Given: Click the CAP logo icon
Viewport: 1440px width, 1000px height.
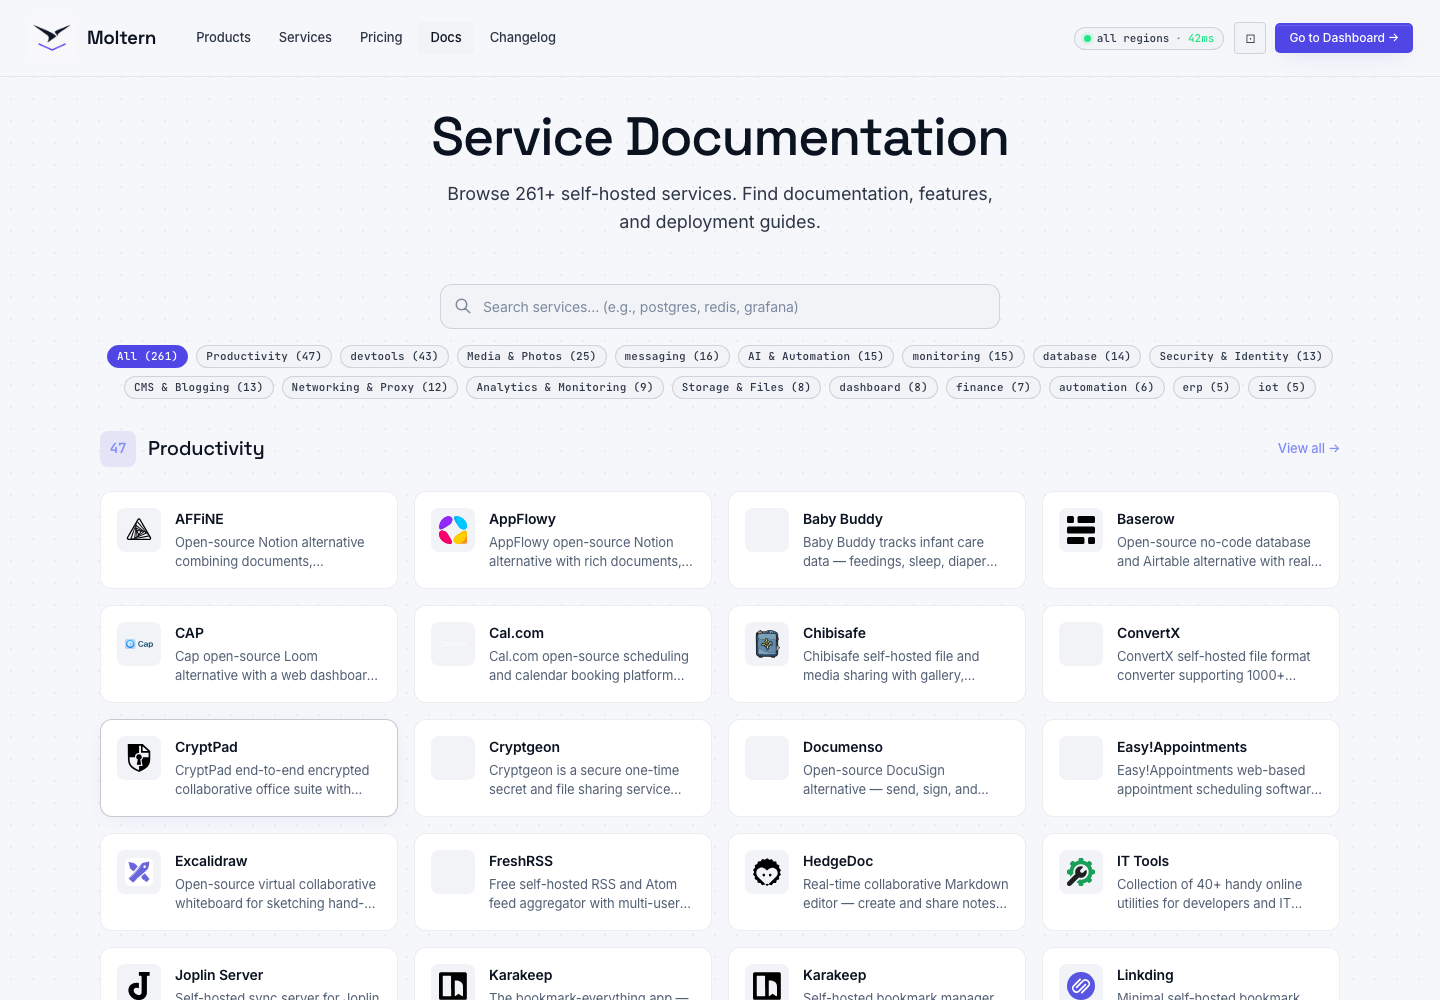Looking at the screenshot, I should coord(139,644).
